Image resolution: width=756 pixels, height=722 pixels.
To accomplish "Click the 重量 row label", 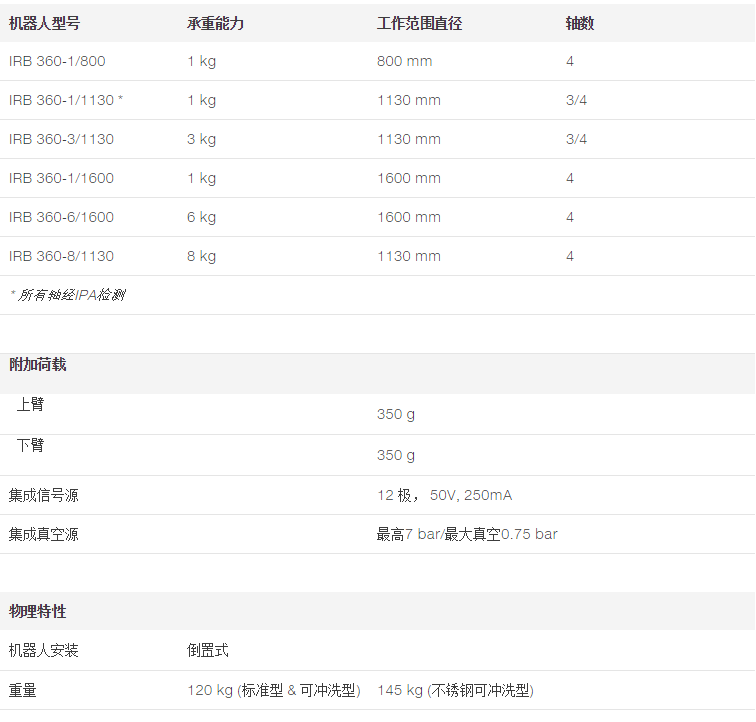I will (x=23, y=691).
